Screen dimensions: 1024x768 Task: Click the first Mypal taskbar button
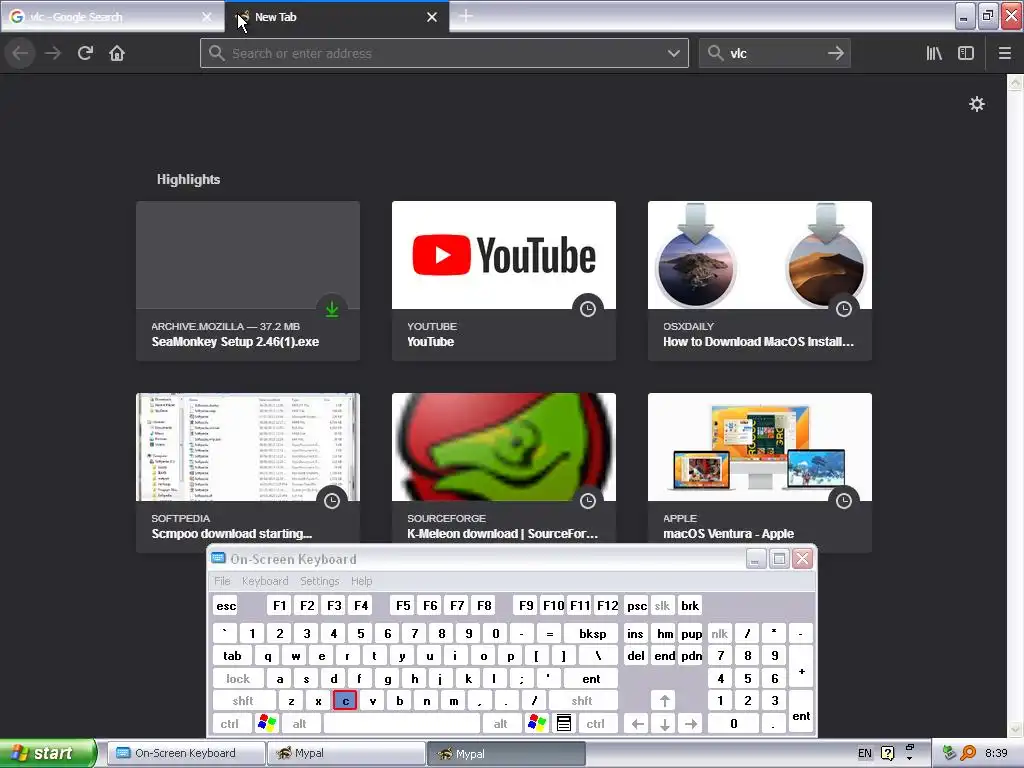coord(346,753)
